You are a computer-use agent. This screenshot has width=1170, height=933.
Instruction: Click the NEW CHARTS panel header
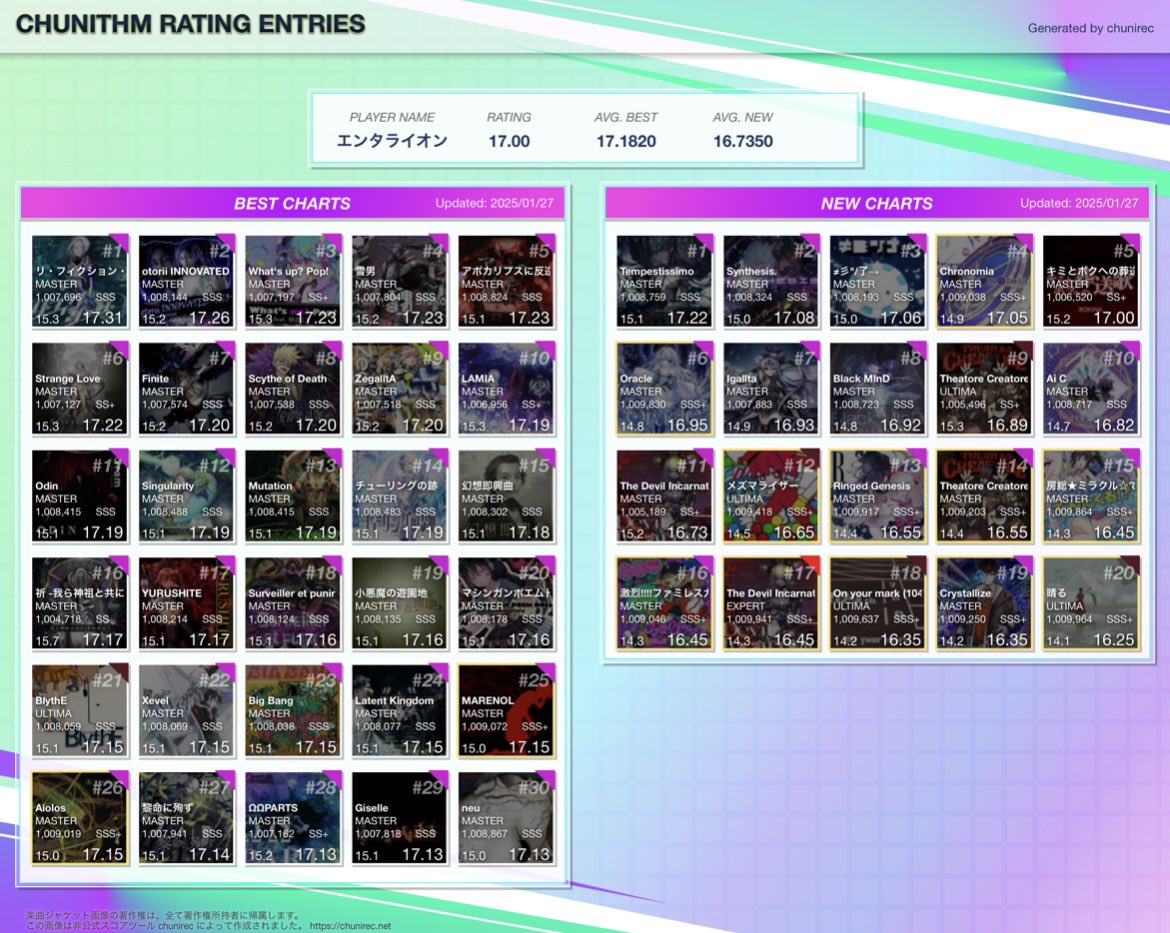click(877, 203)
